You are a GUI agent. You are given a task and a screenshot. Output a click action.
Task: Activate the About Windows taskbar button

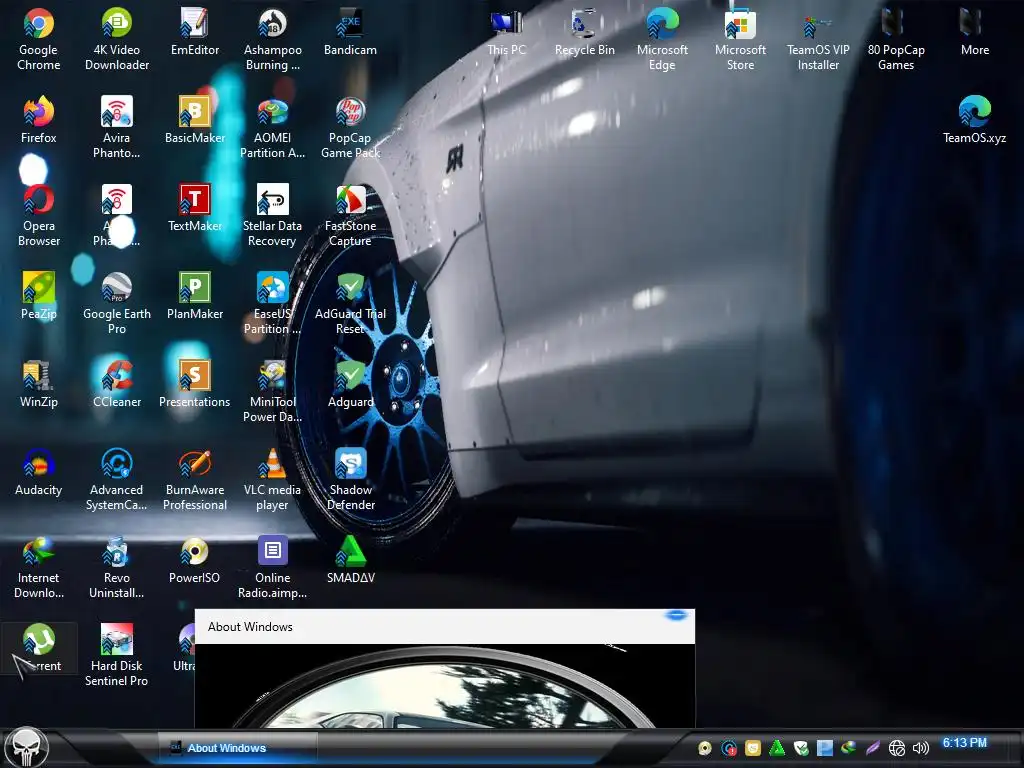[238, 748]
